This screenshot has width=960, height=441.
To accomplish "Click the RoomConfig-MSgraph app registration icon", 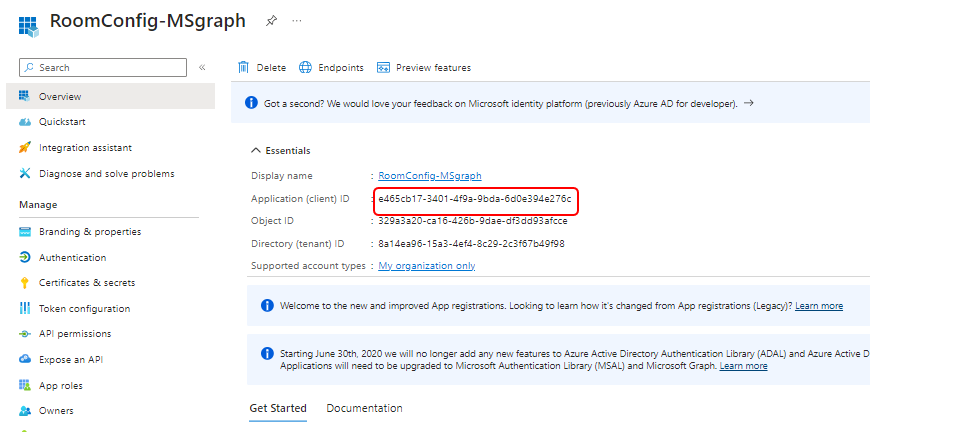I will click(29, 26).
